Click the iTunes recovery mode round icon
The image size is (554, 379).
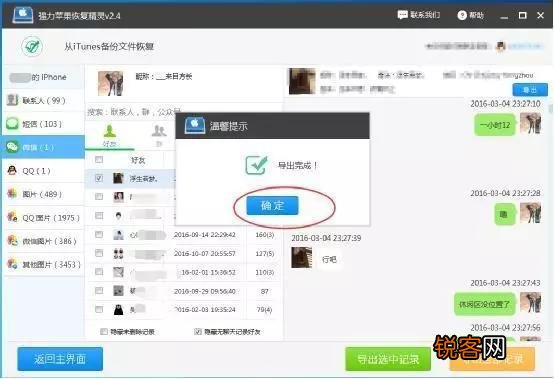click(32, 46)
